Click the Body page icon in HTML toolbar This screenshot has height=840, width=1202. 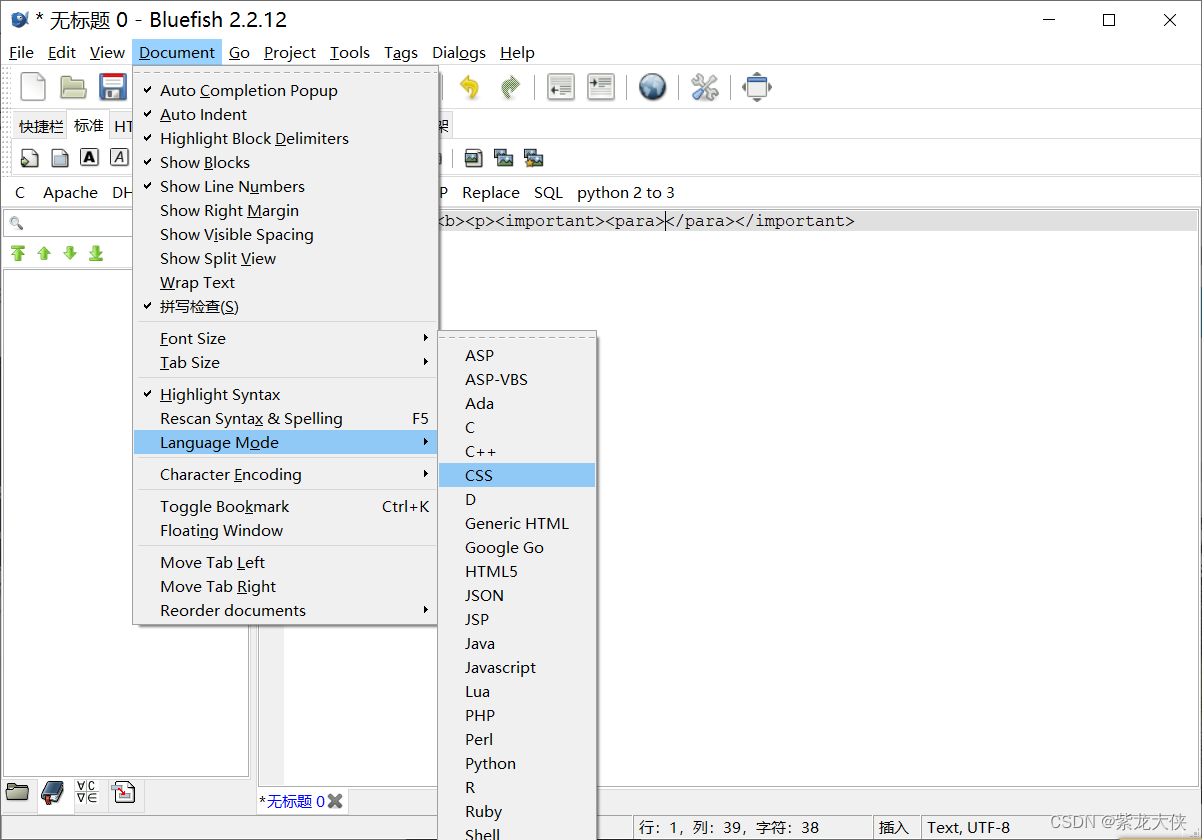pos(60,158)
